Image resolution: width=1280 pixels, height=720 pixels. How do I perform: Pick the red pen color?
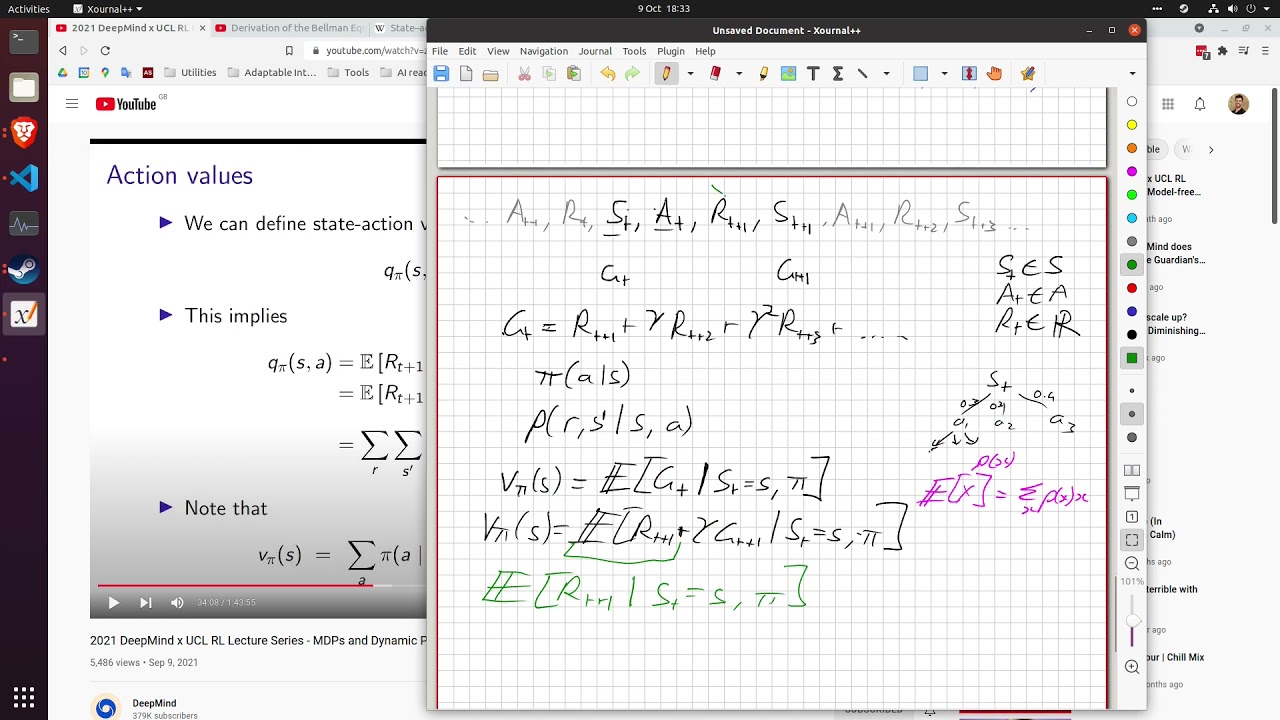[x=1132, y=288]
